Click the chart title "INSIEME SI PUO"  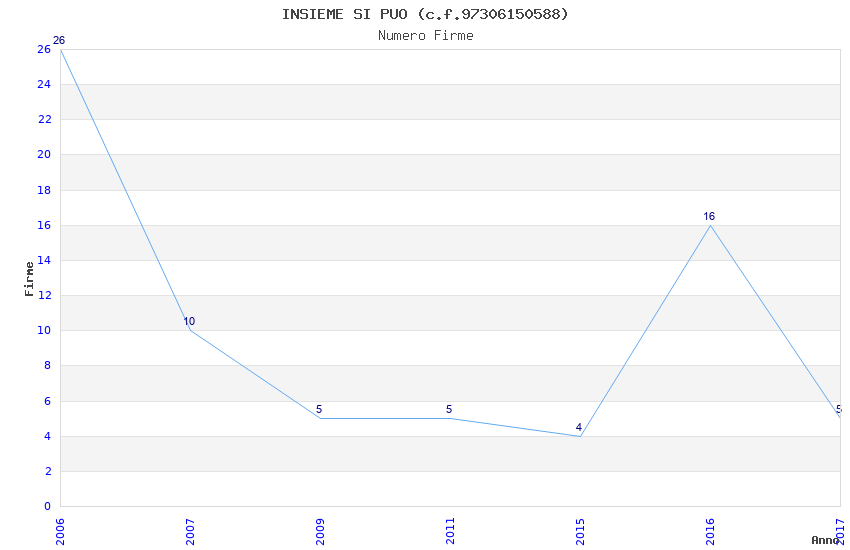click(425, 14)
